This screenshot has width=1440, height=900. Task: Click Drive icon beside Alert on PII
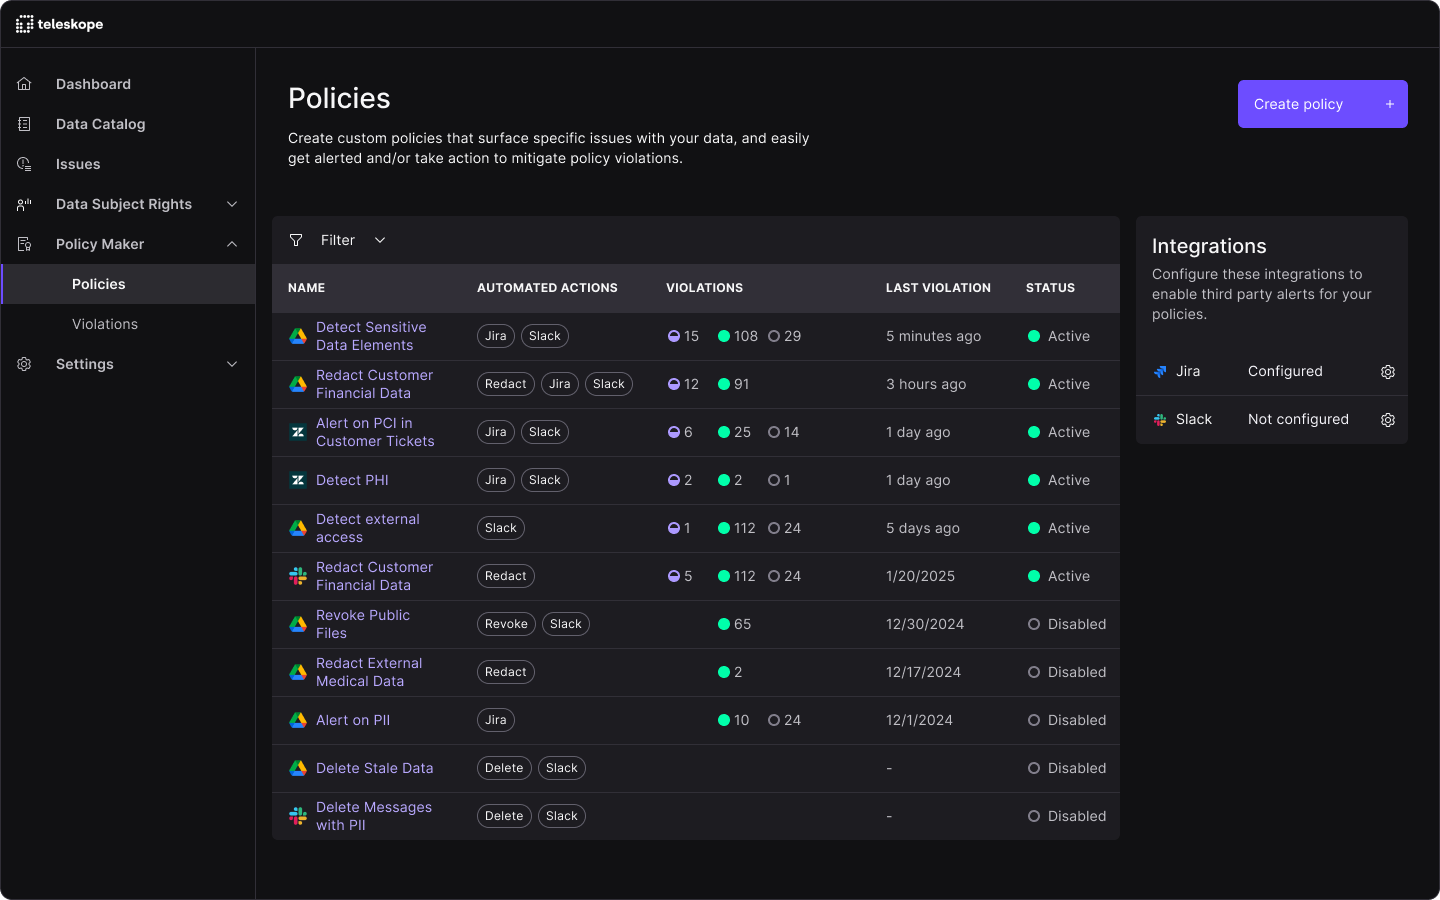tap(298, 720)
